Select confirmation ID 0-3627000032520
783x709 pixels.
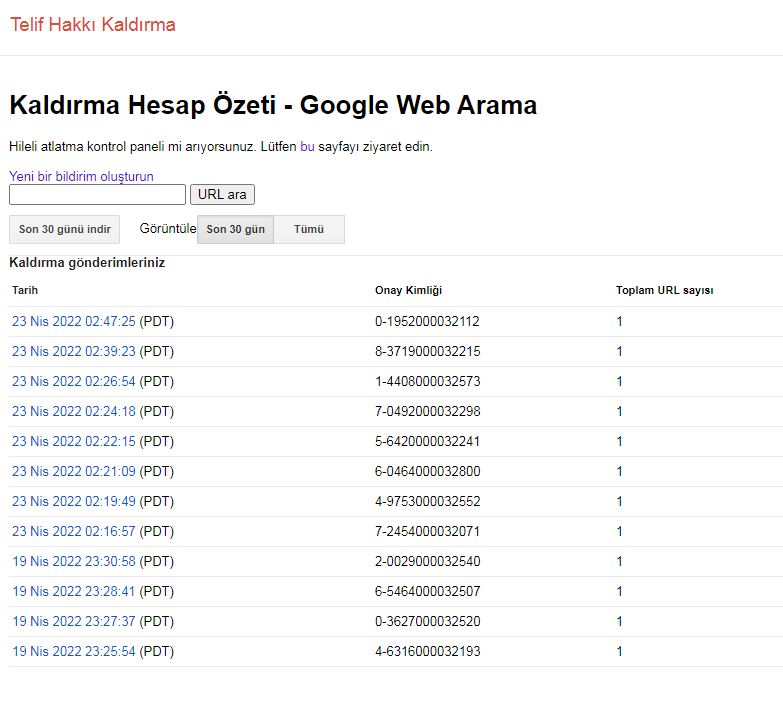tap(427, 621)
